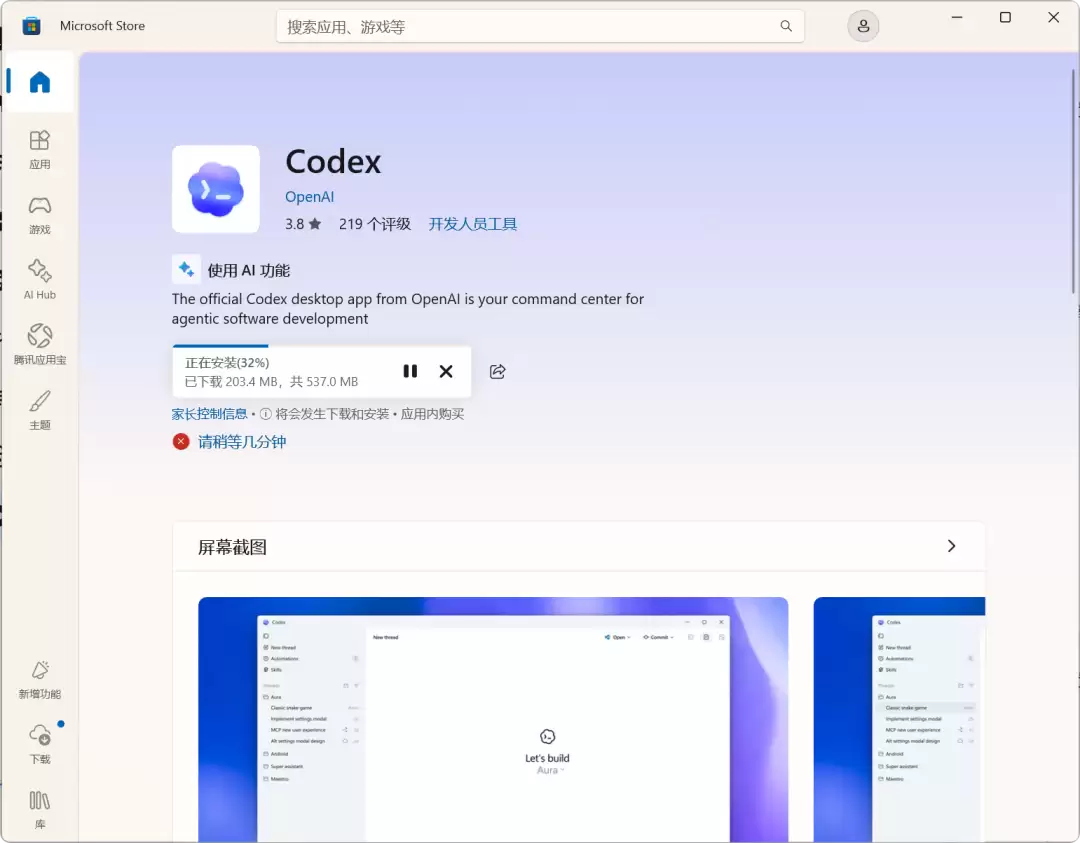Click the search magnifier icon

(x=786, y=26)
